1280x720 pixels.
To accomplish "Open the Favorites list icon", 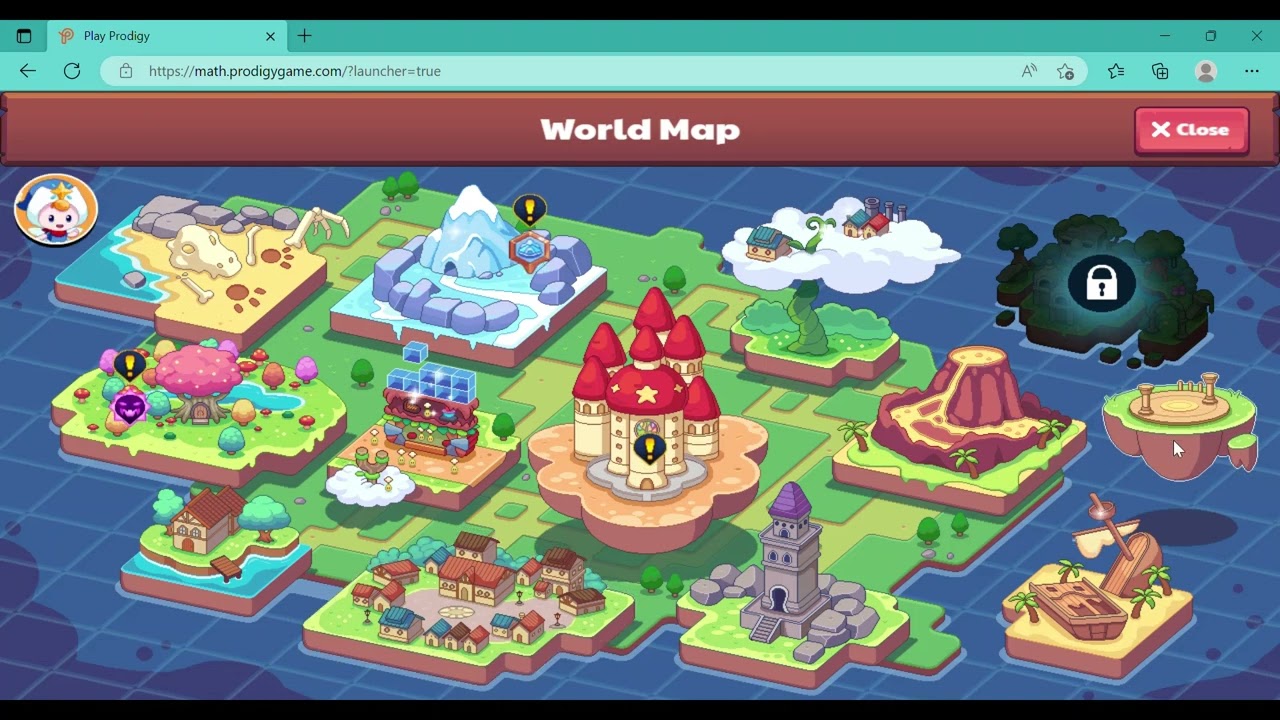I will pos(1116,71).
